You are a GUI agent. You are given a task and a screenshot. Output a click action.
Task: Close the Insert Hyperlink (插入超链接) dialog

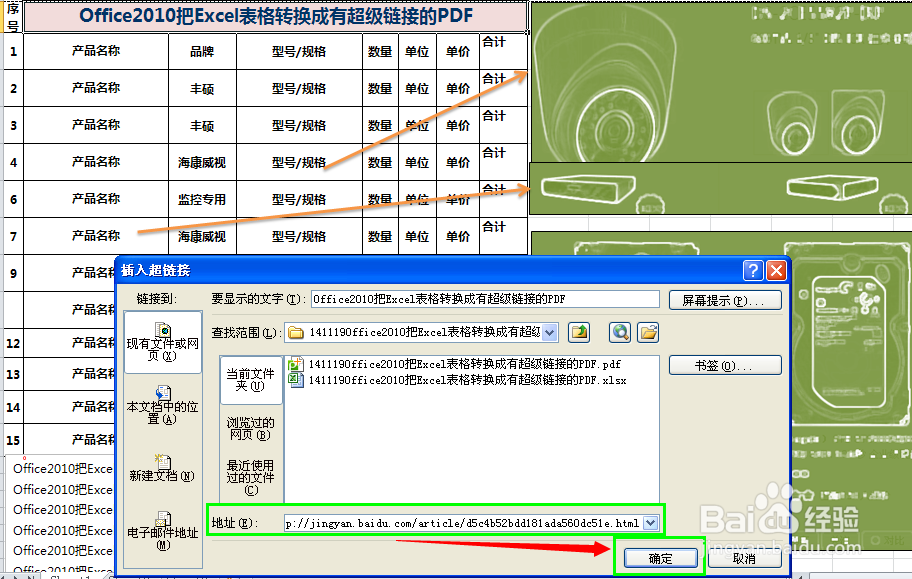[x=776, y=270]
